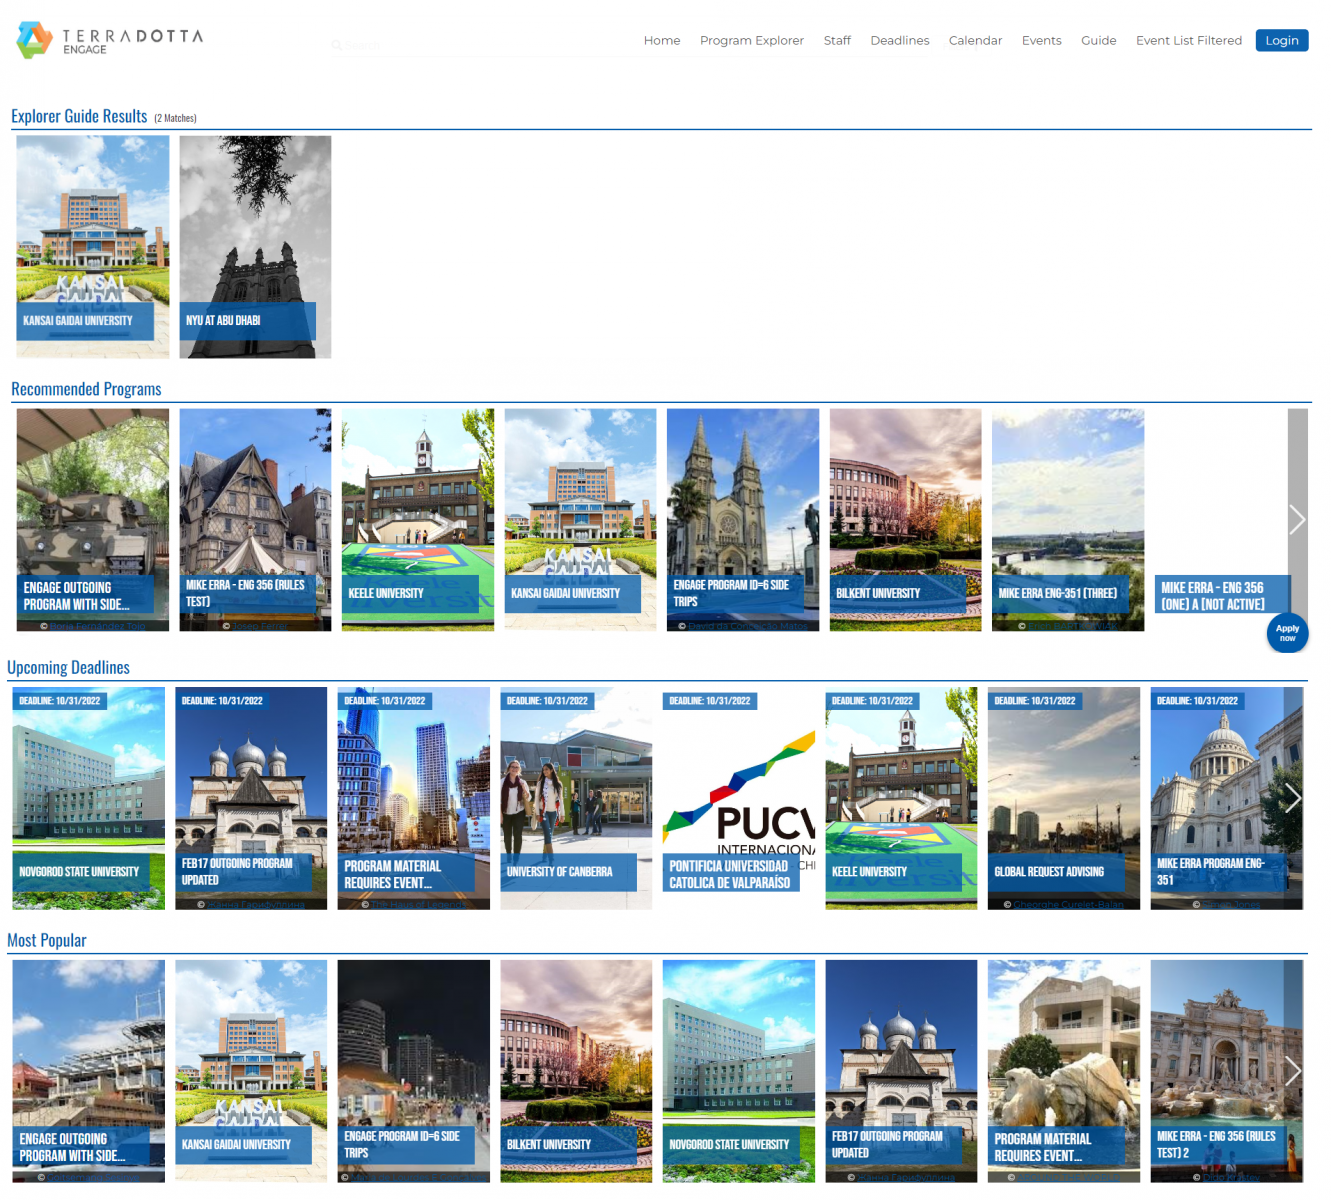The image size is (1331, 1200).
Task: Open Novgorod State University in Most Popular
Action: pos(739,1071)
